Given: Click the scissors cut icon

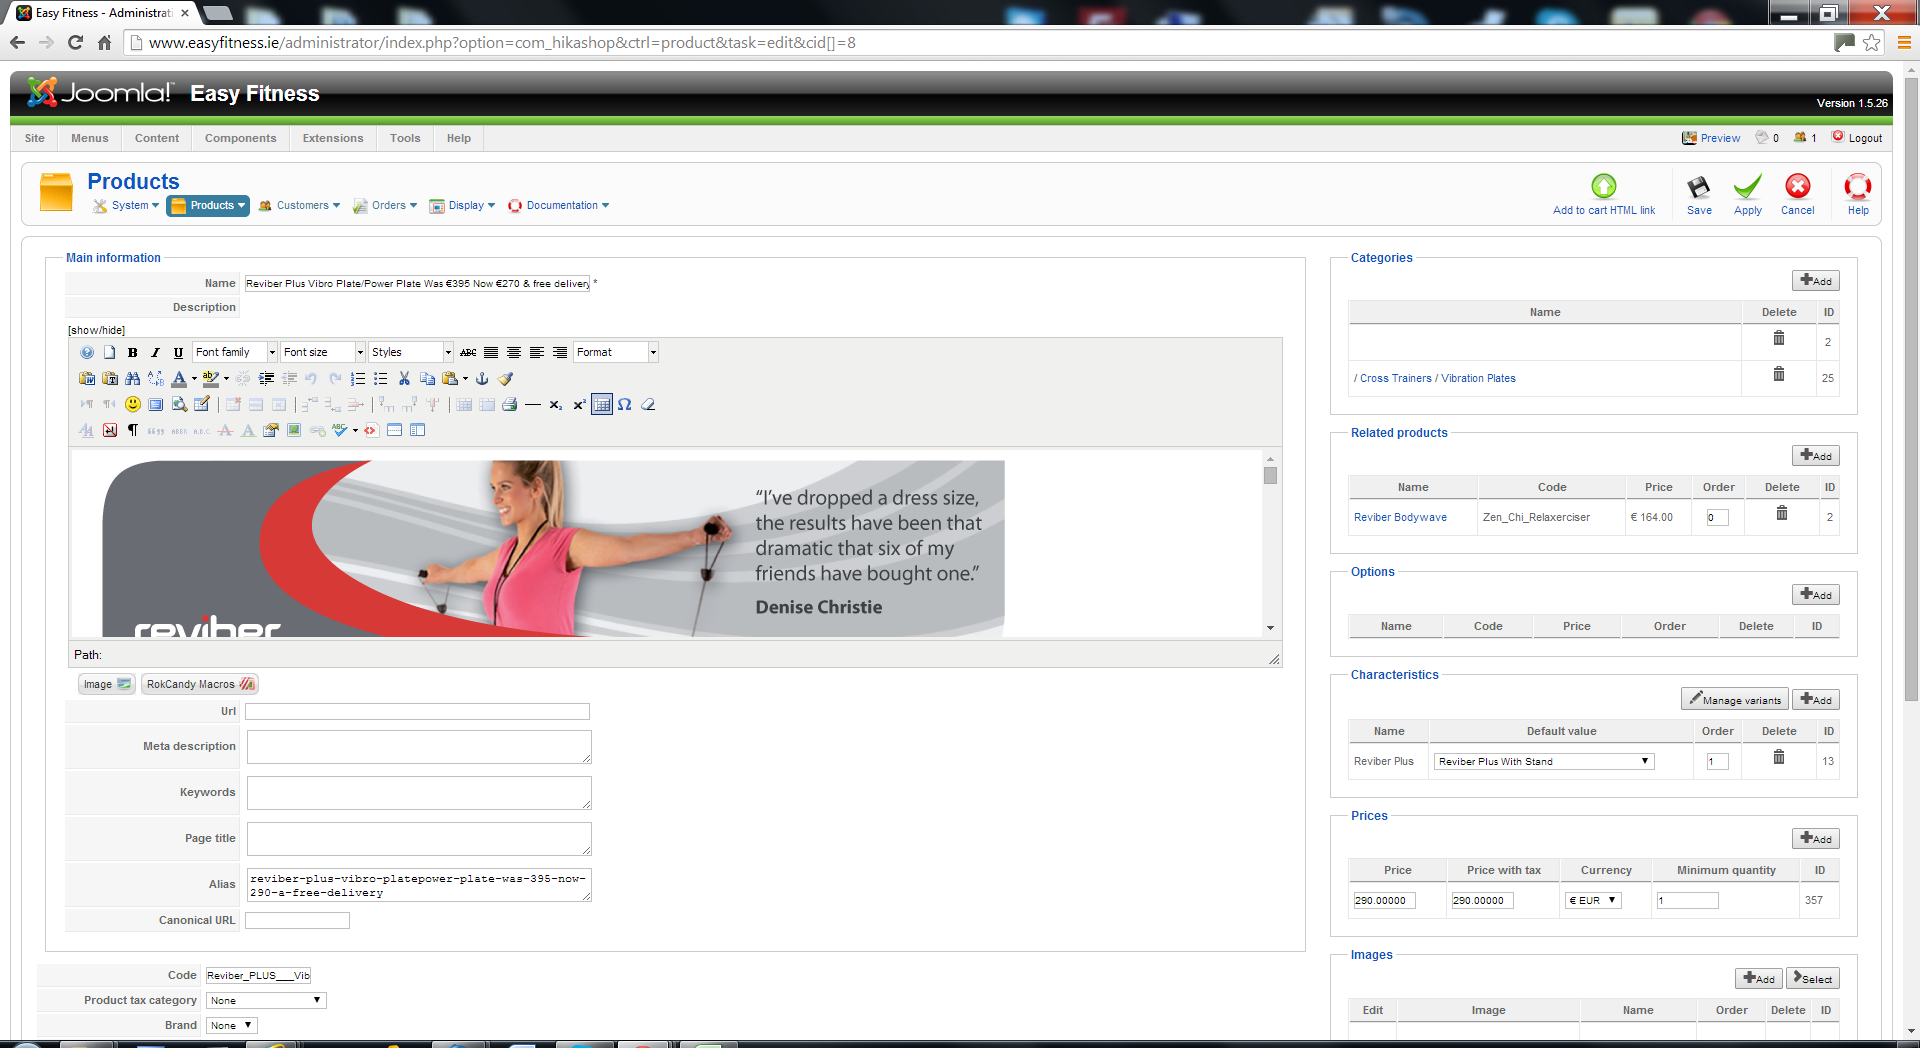Looking at the screenshot, I should click(404, 378).
